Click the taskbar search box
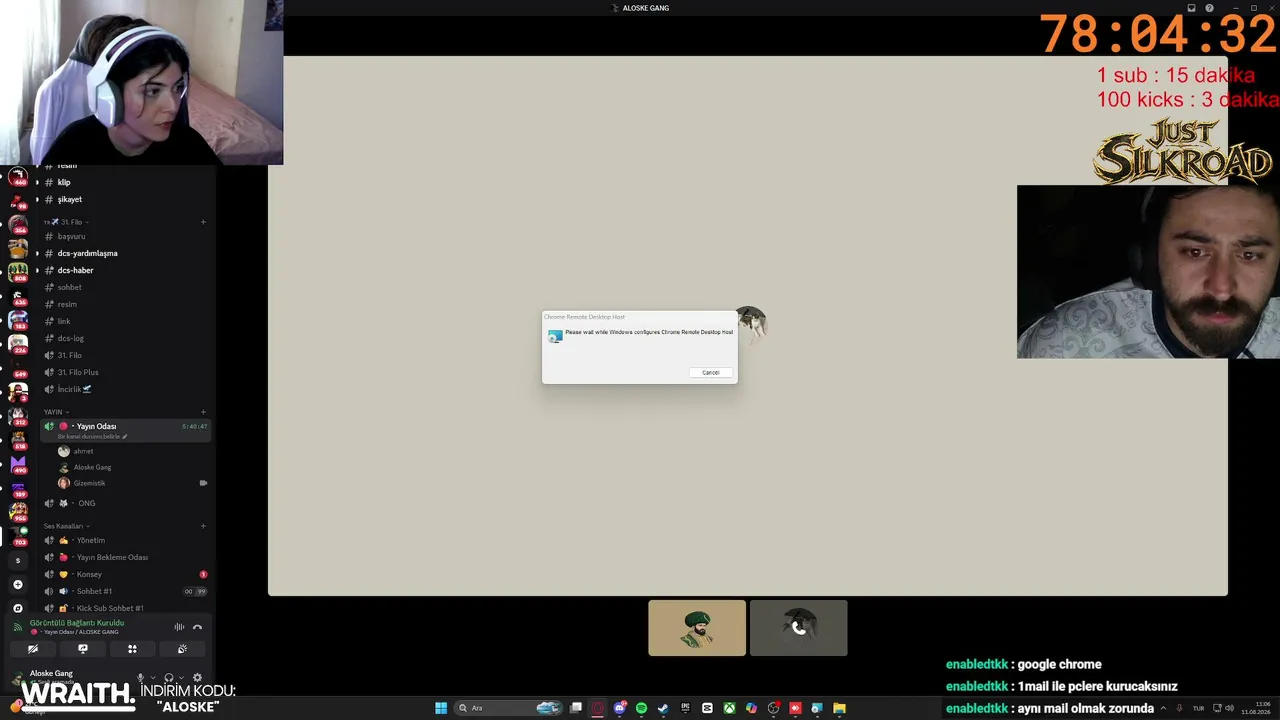1280x720 pixels. (508, 708)
